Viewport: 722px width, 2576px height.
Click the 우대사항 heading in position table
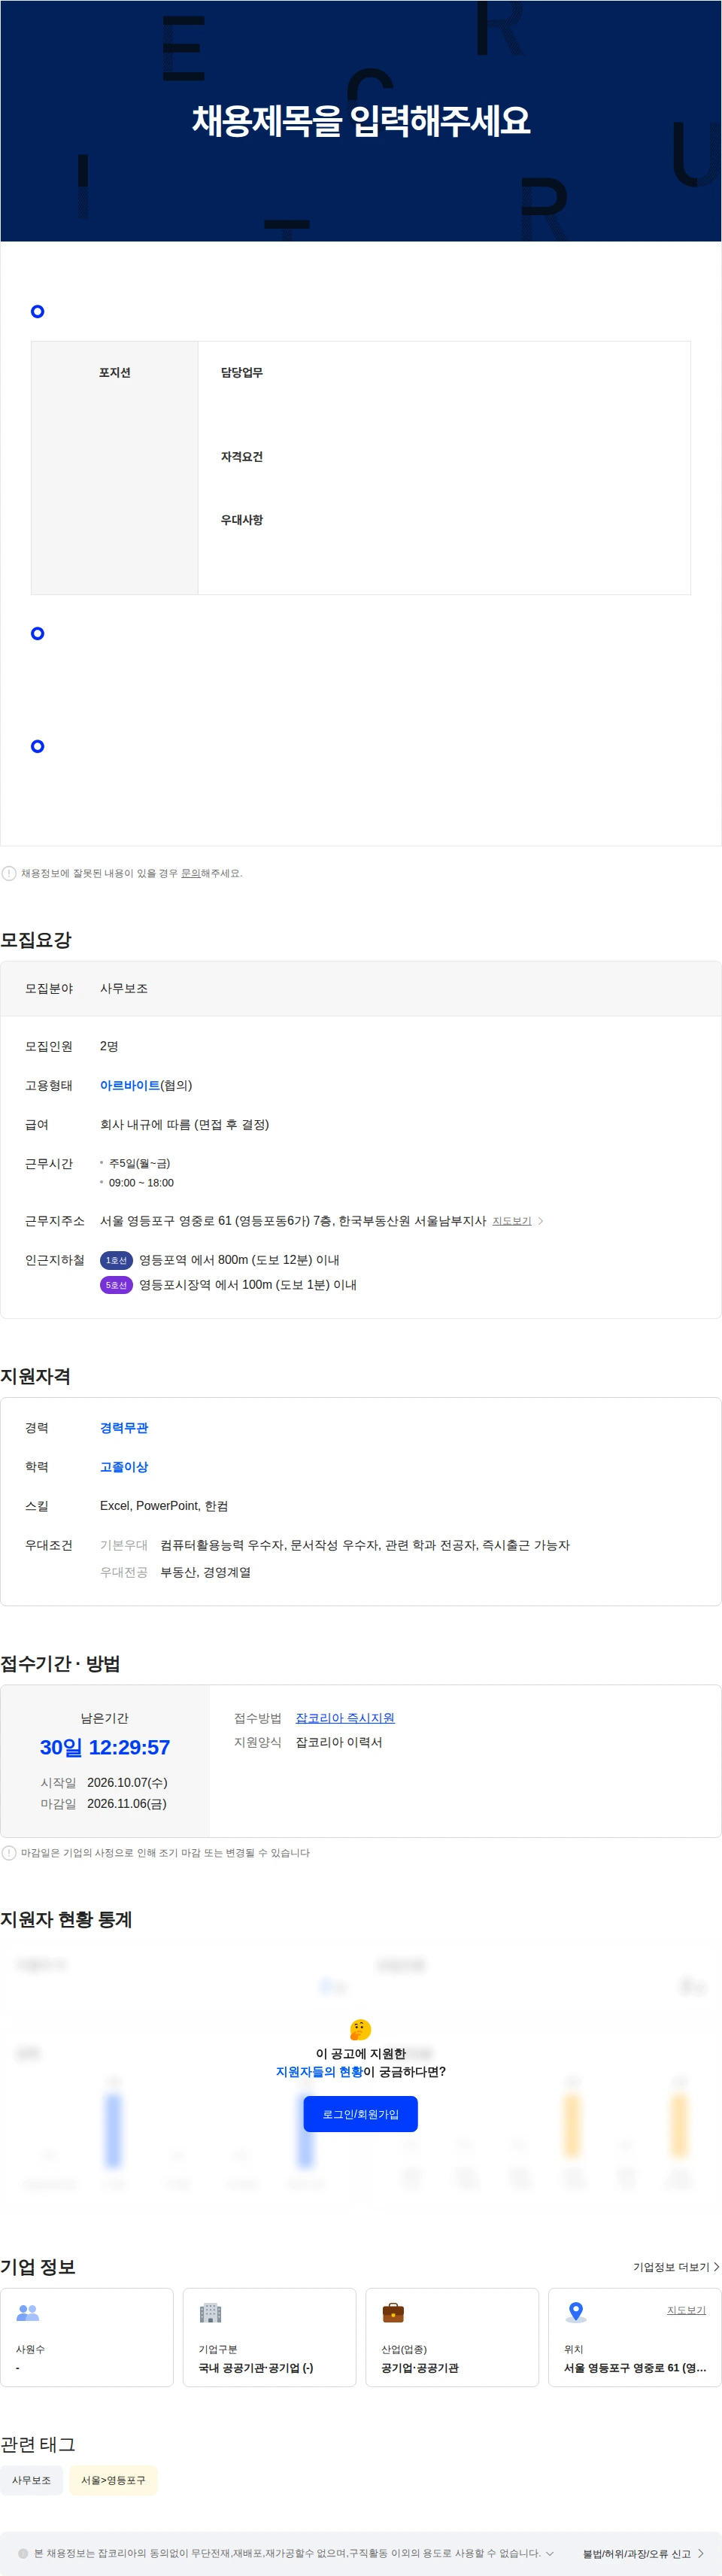point(242,520)
